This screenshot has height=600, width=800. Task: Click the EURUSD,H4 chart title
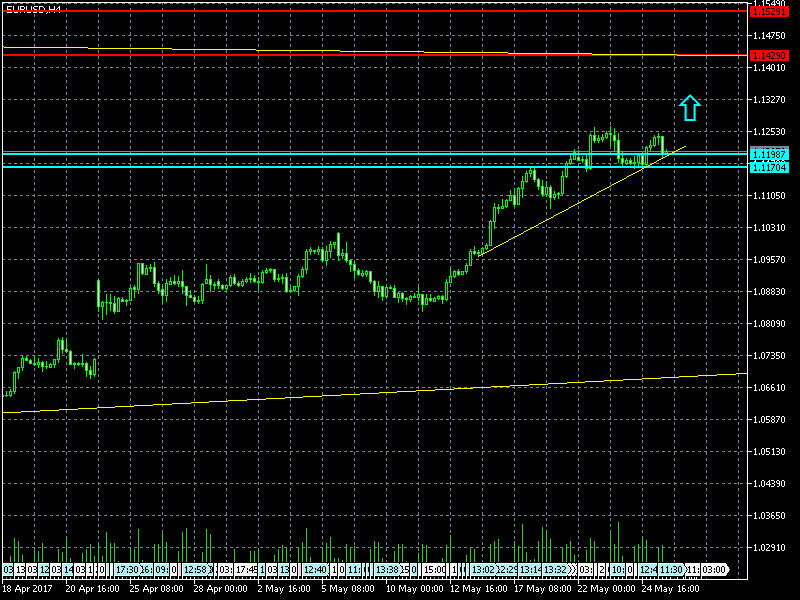[x=33, y=9]
